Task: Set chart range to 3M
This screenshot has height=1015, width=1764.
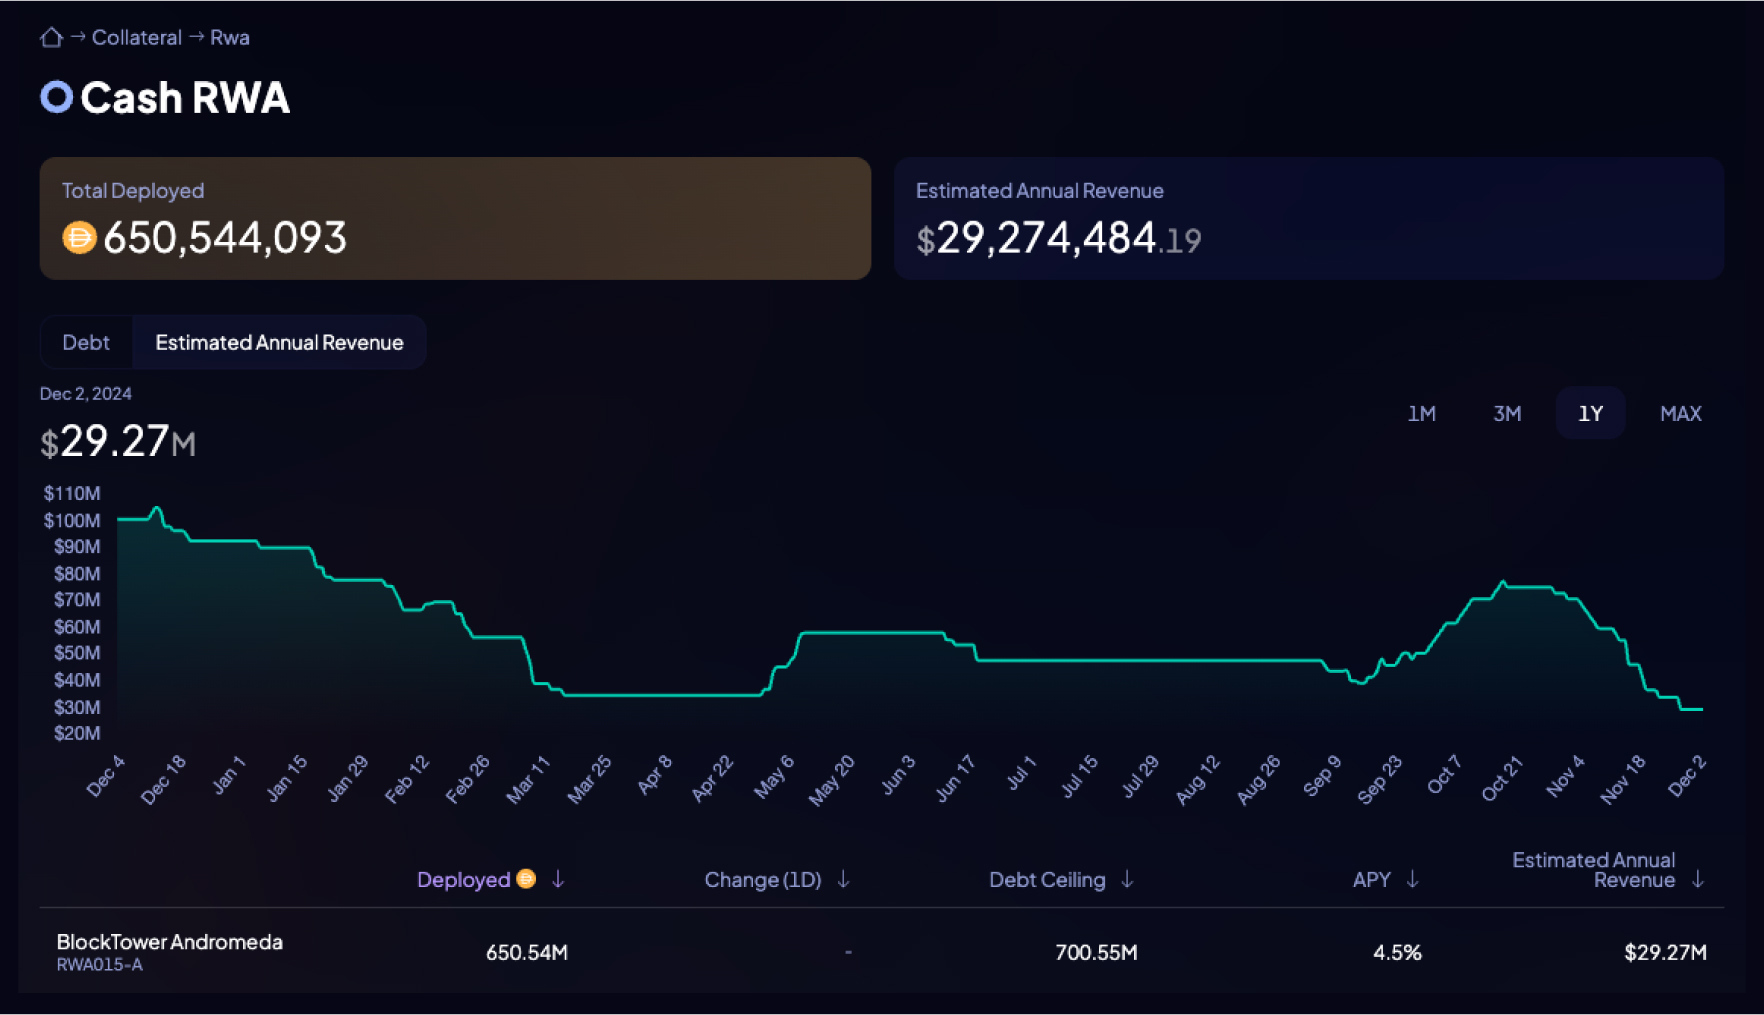Action: point(1507,414)
